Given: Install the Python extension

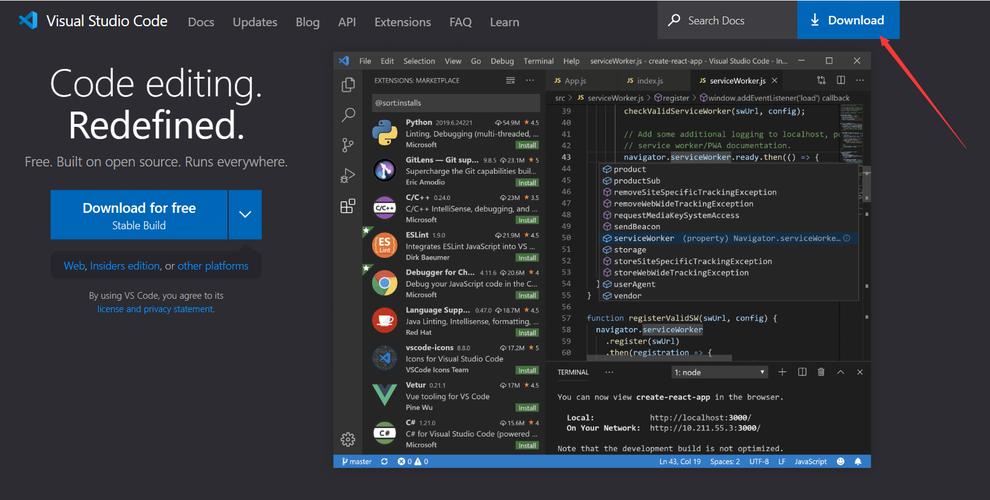Looking at the screenshot, I should point(527,145).
